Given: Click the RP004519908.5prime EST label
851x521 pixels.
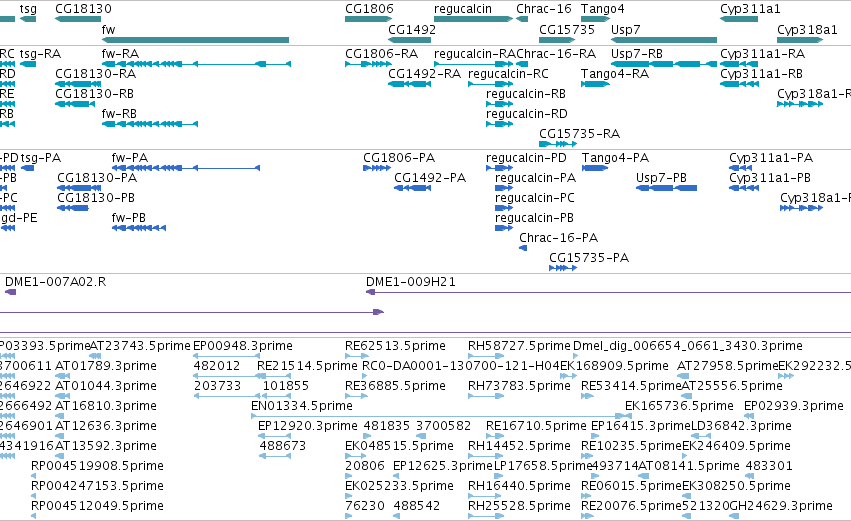Looking at the screenshot, I should pyautogui.click(x=97, y=466).
